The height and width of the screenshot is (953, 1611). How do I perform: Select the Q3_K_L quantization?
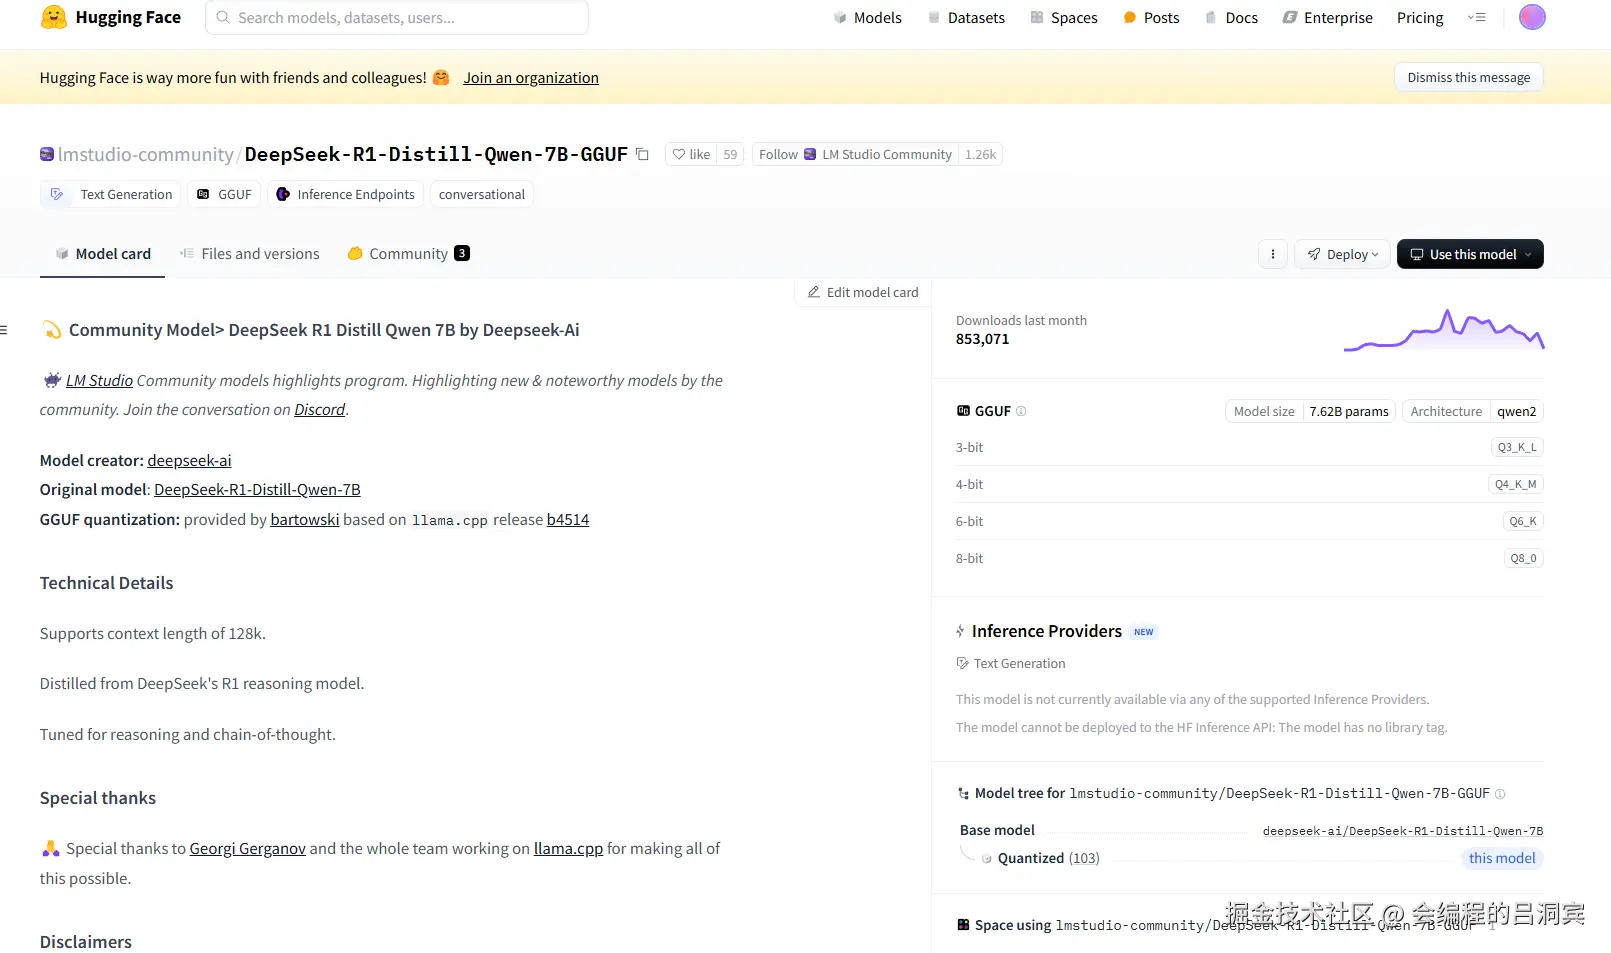click(1517, 447)
